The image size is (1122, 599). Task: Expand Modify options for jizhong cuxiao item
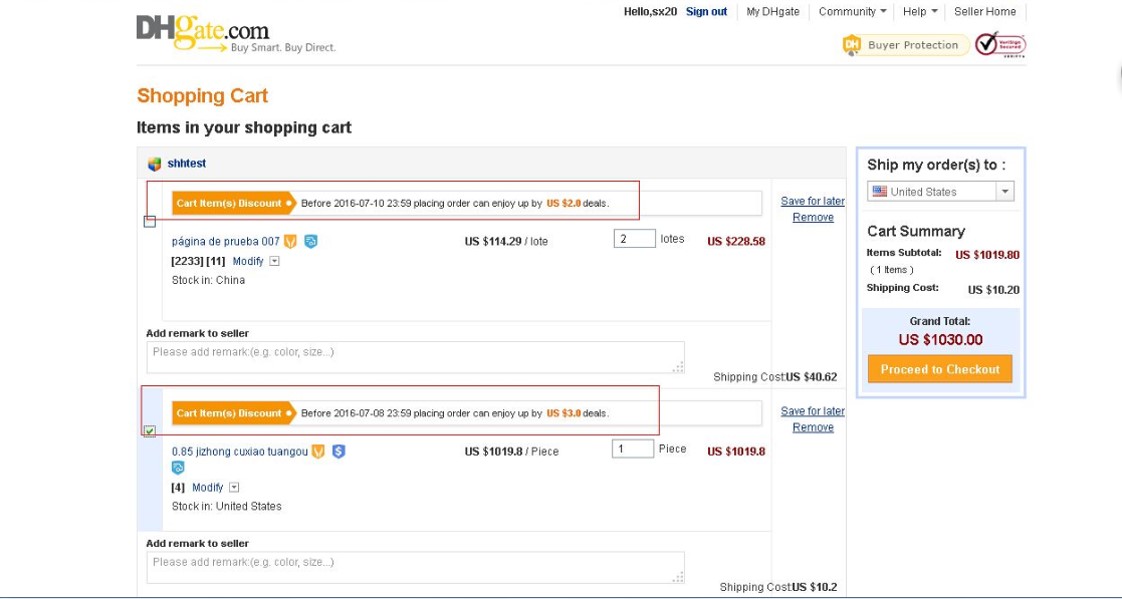pos(234,487)
